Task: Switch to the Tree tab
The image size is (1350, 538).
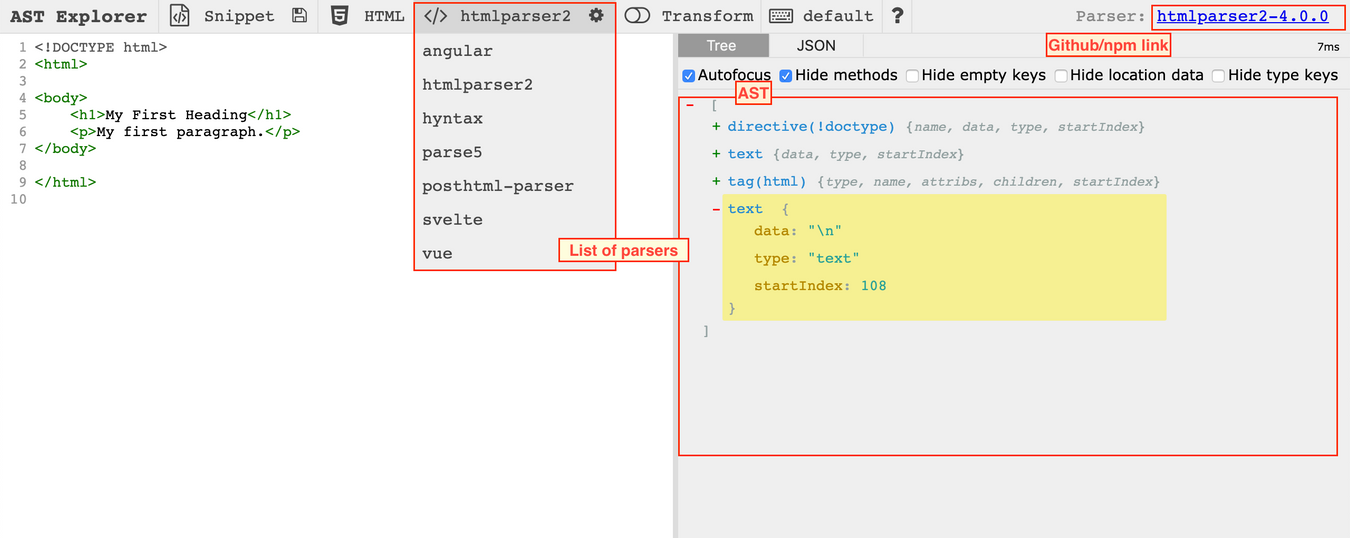Action: click(721, 46)
